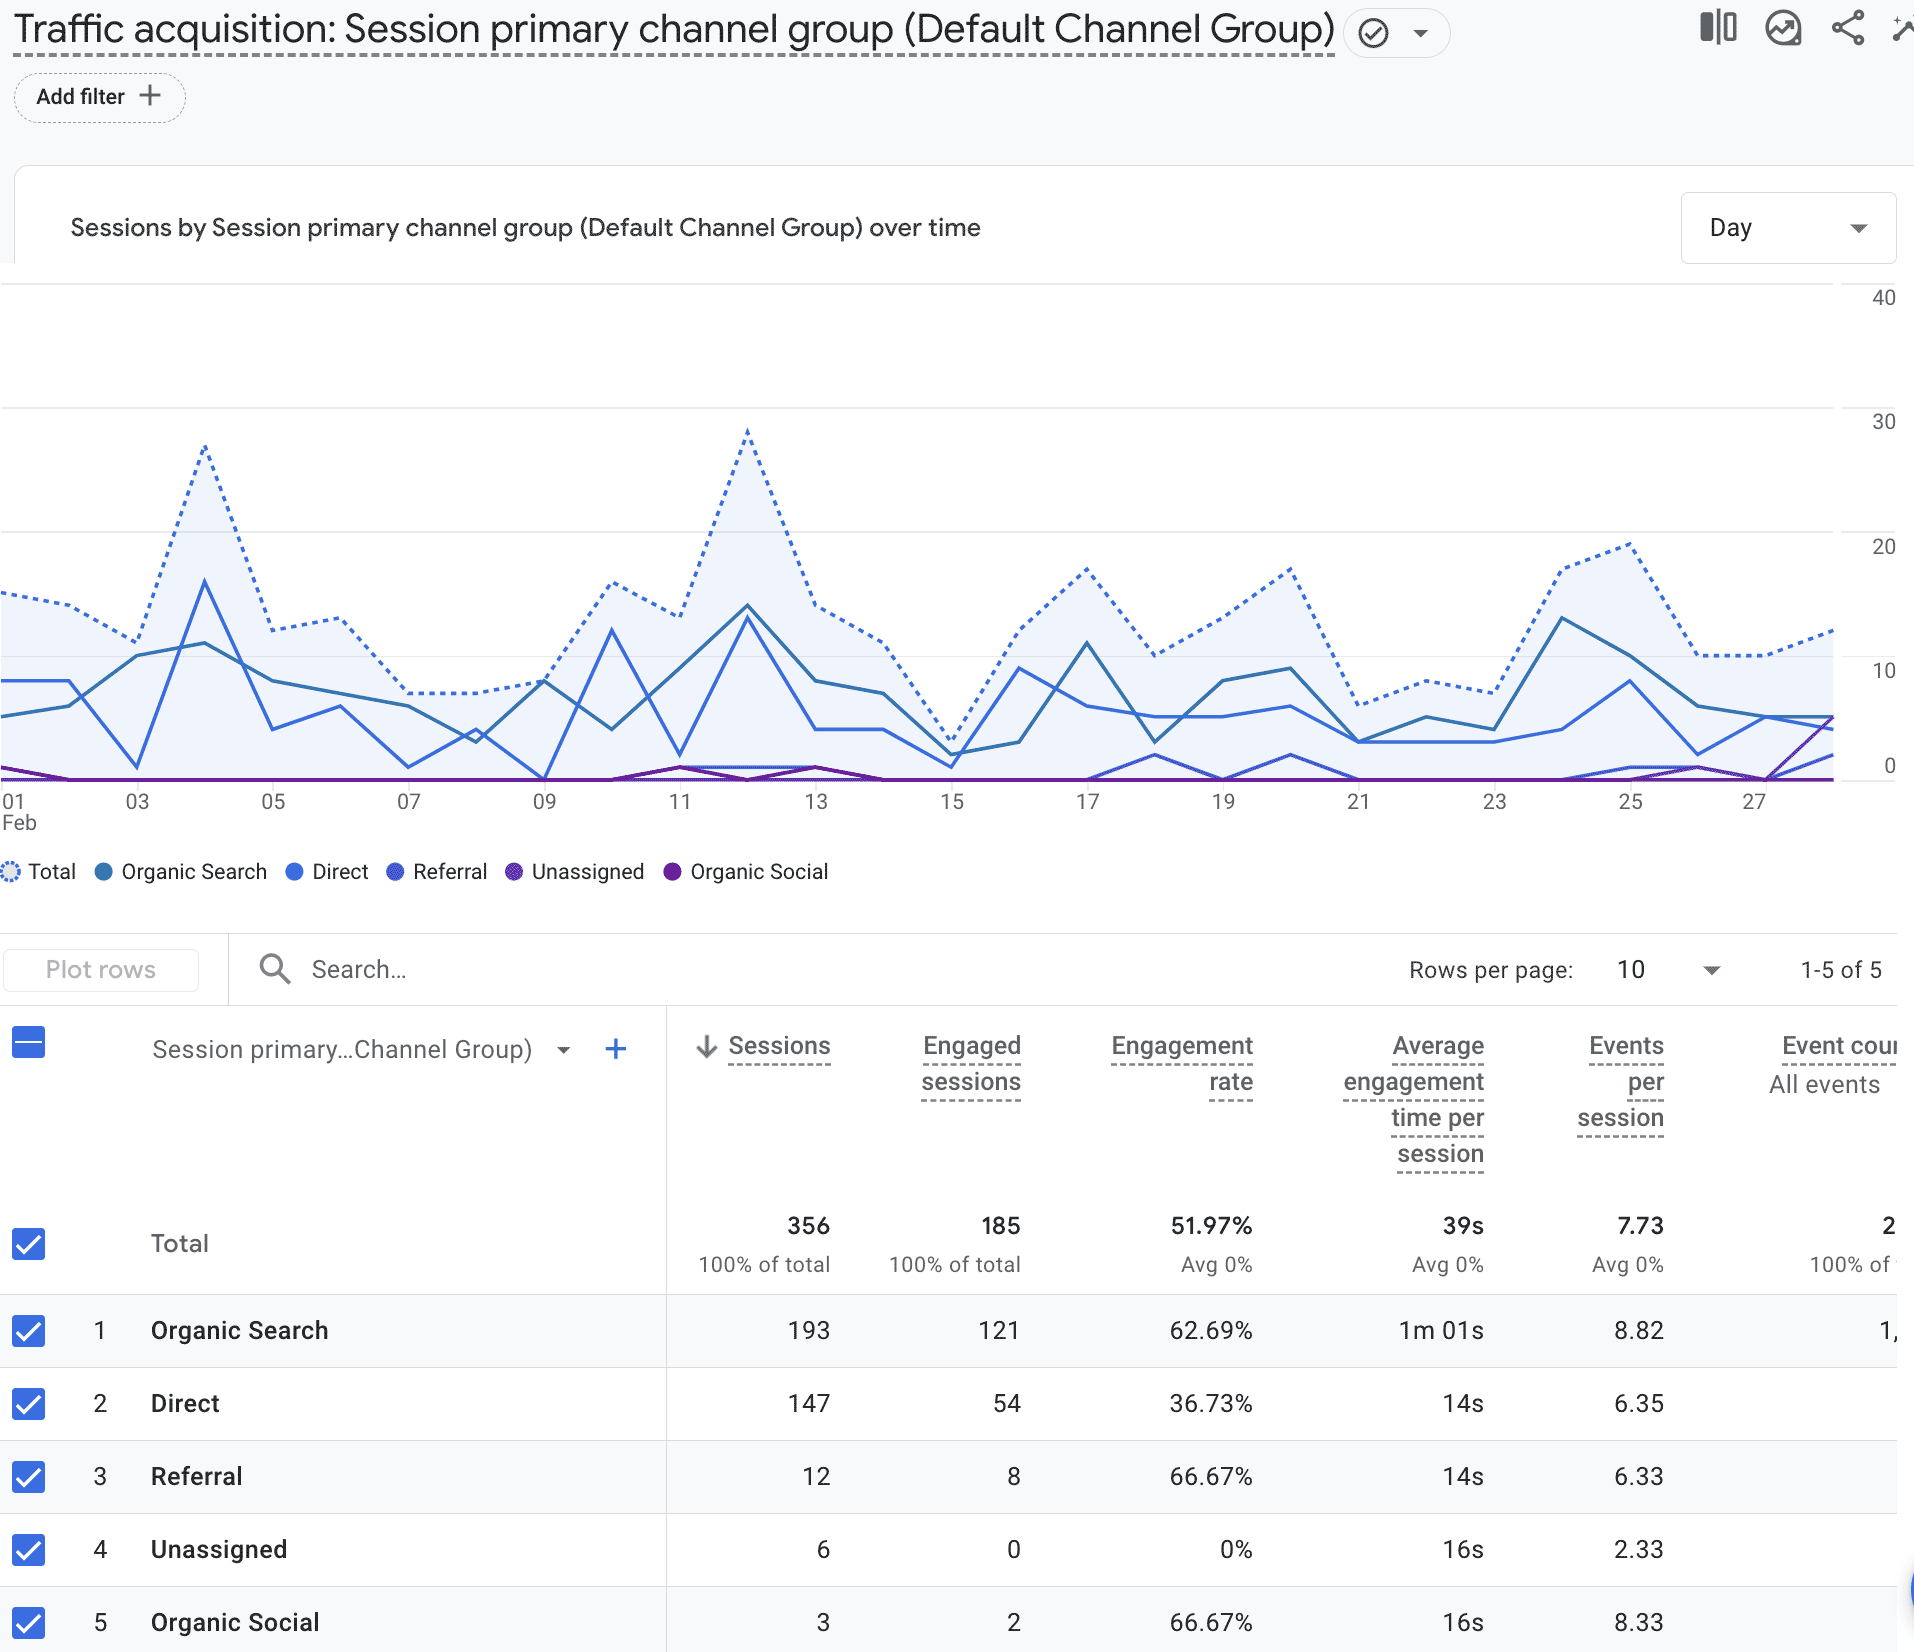Image resolution: width=1914 pixels, height=1652 pixels.
Task: Click the plus icon in Add filter
Action: [x=150, y=96]
